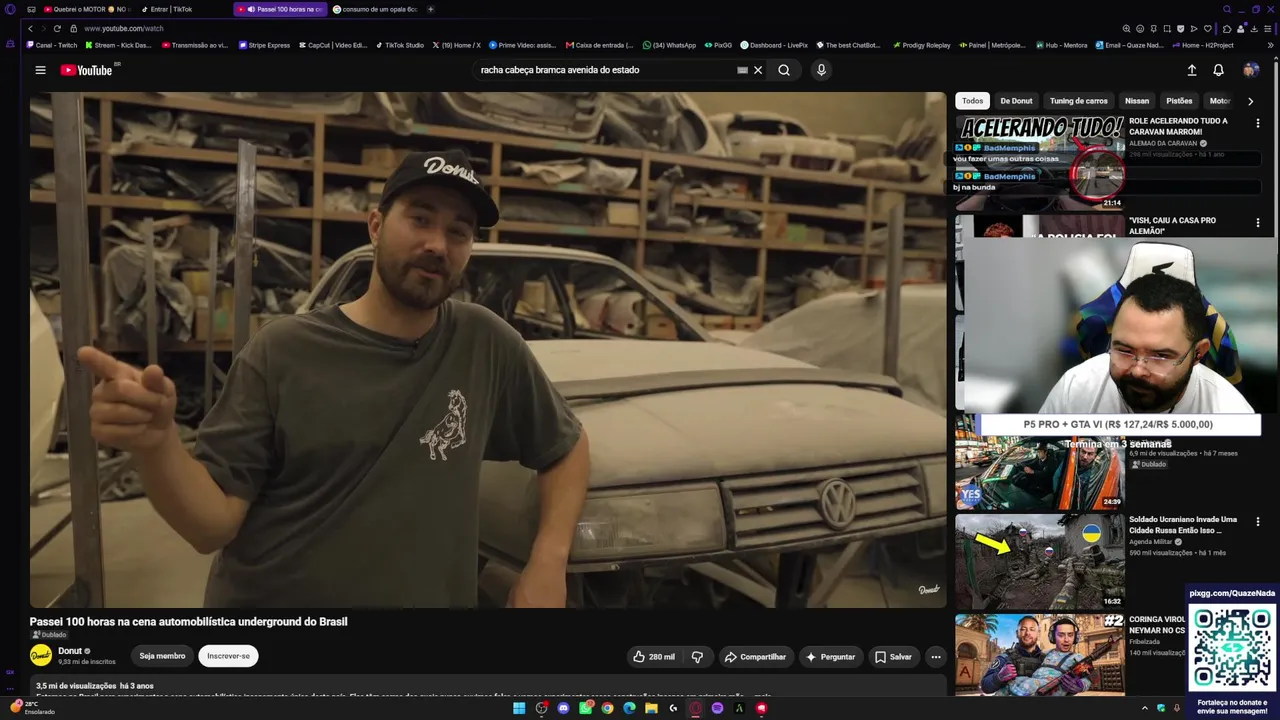This screenshot has width=1280, height=720.
Task: Open the WhatsApp bookmark
Action: (x=669, y=45)
